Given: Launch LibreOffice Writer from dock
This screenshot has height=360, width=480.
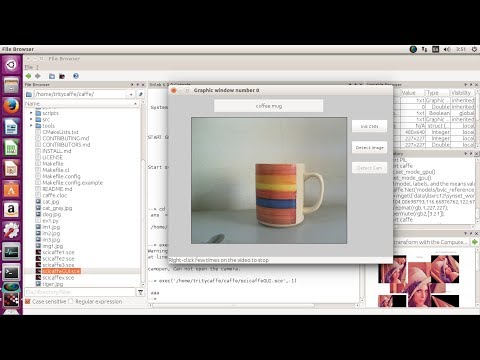Looking at the screenshot, I should pos(11,127).
